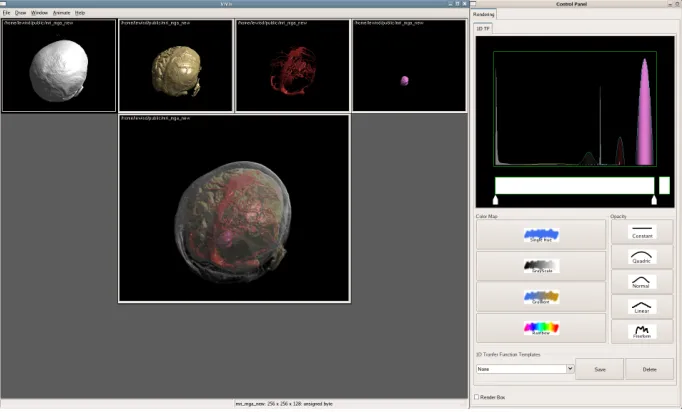Choose the Normal opacity curve
Viewport: 682px width, 412px height.
pyautogui.click(x=642, y=282)
